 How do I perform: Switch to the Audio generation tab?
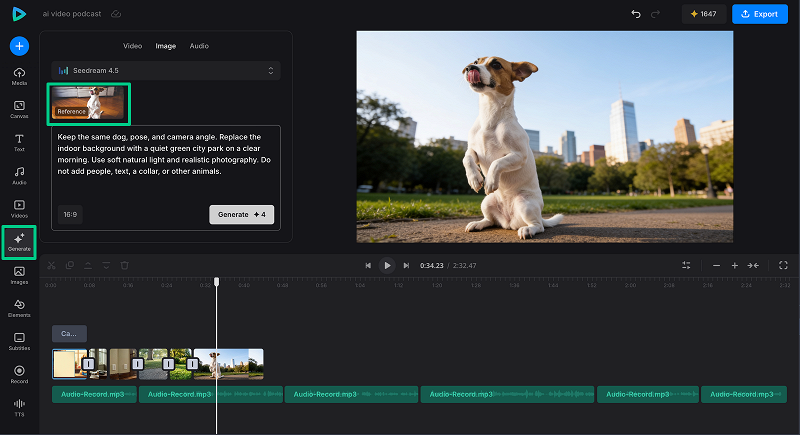click(x=199, y=46)
